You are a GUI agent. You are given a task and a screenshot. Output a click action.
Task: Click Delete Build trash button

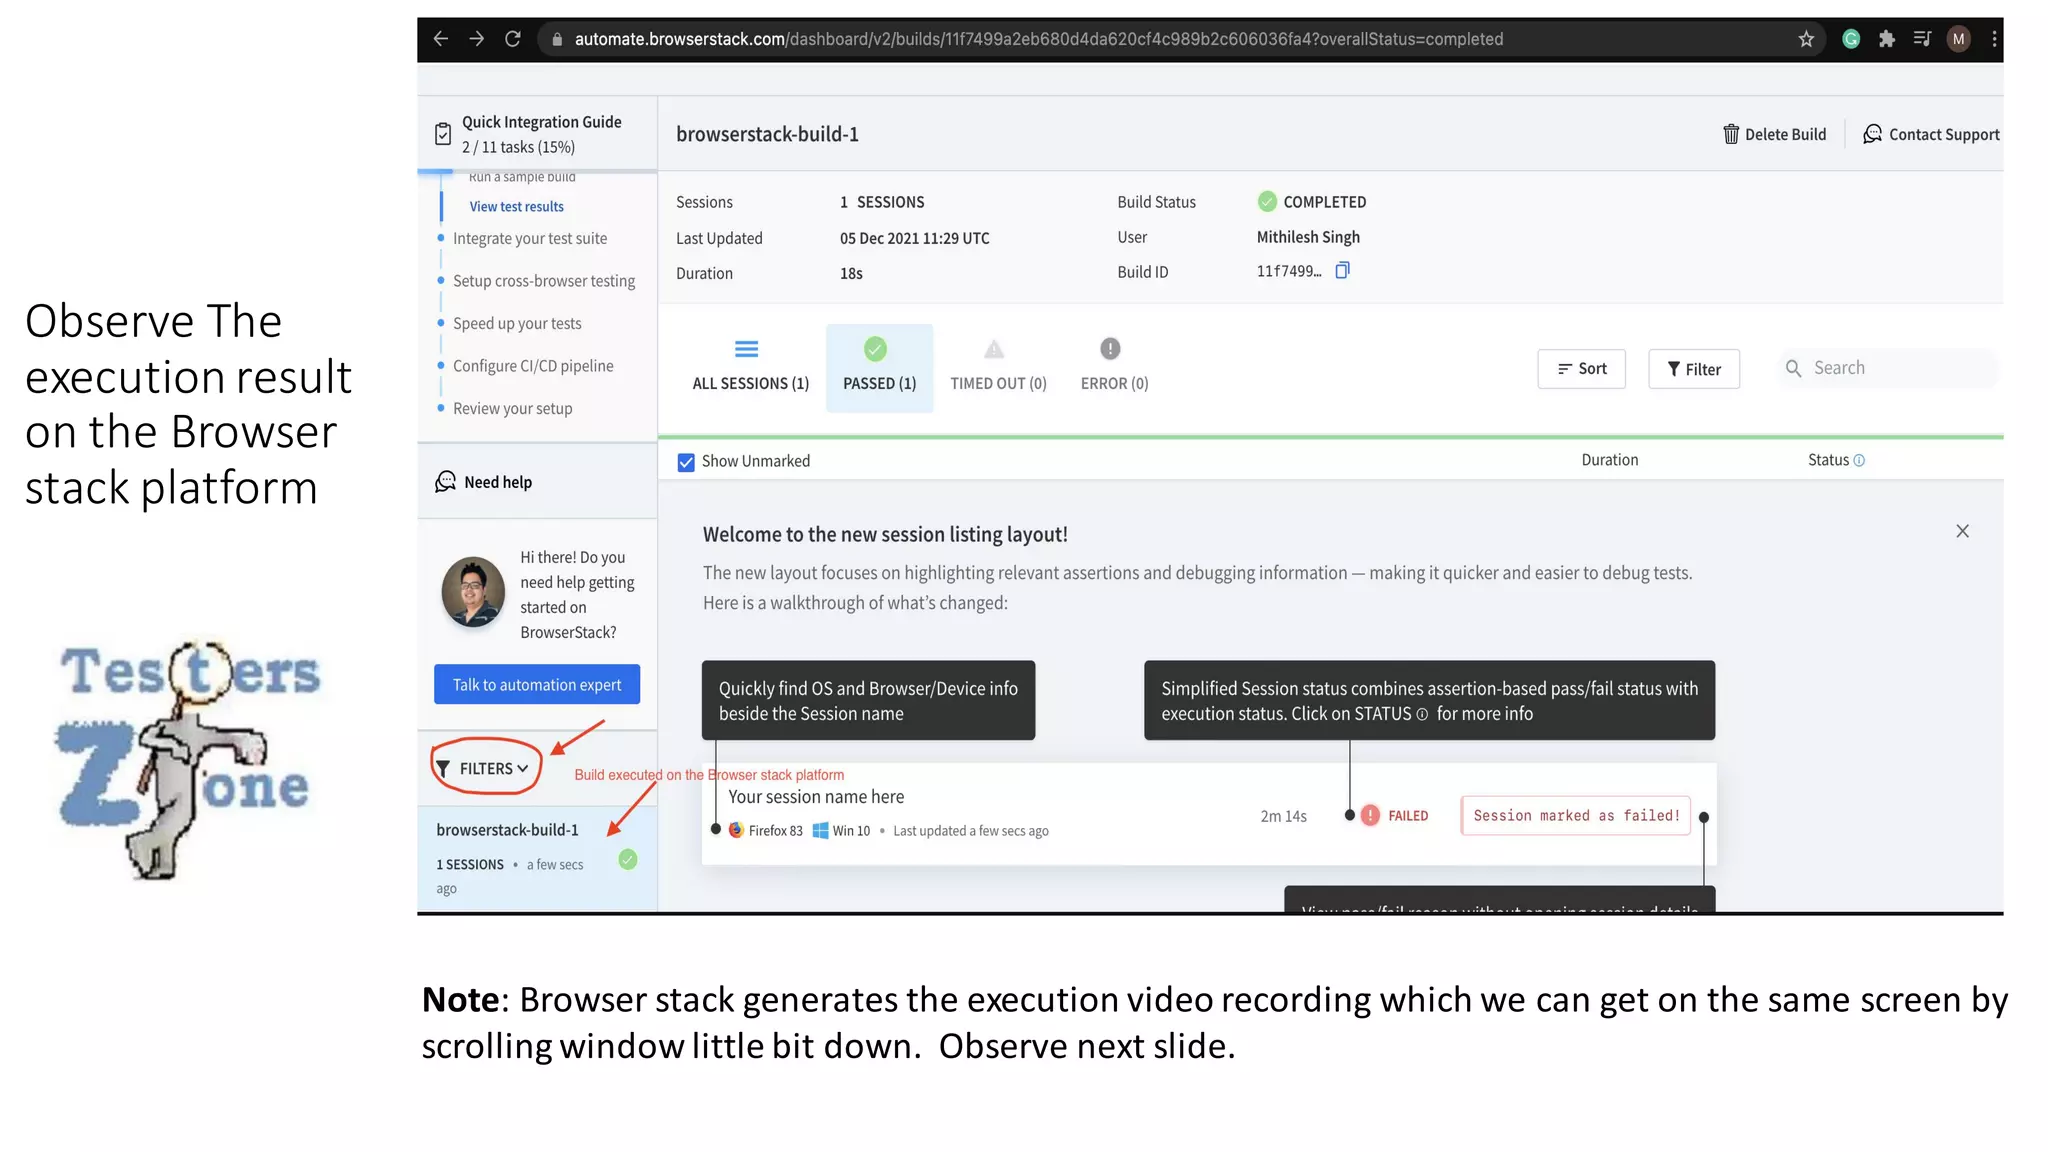click(x=1774, y=134)
